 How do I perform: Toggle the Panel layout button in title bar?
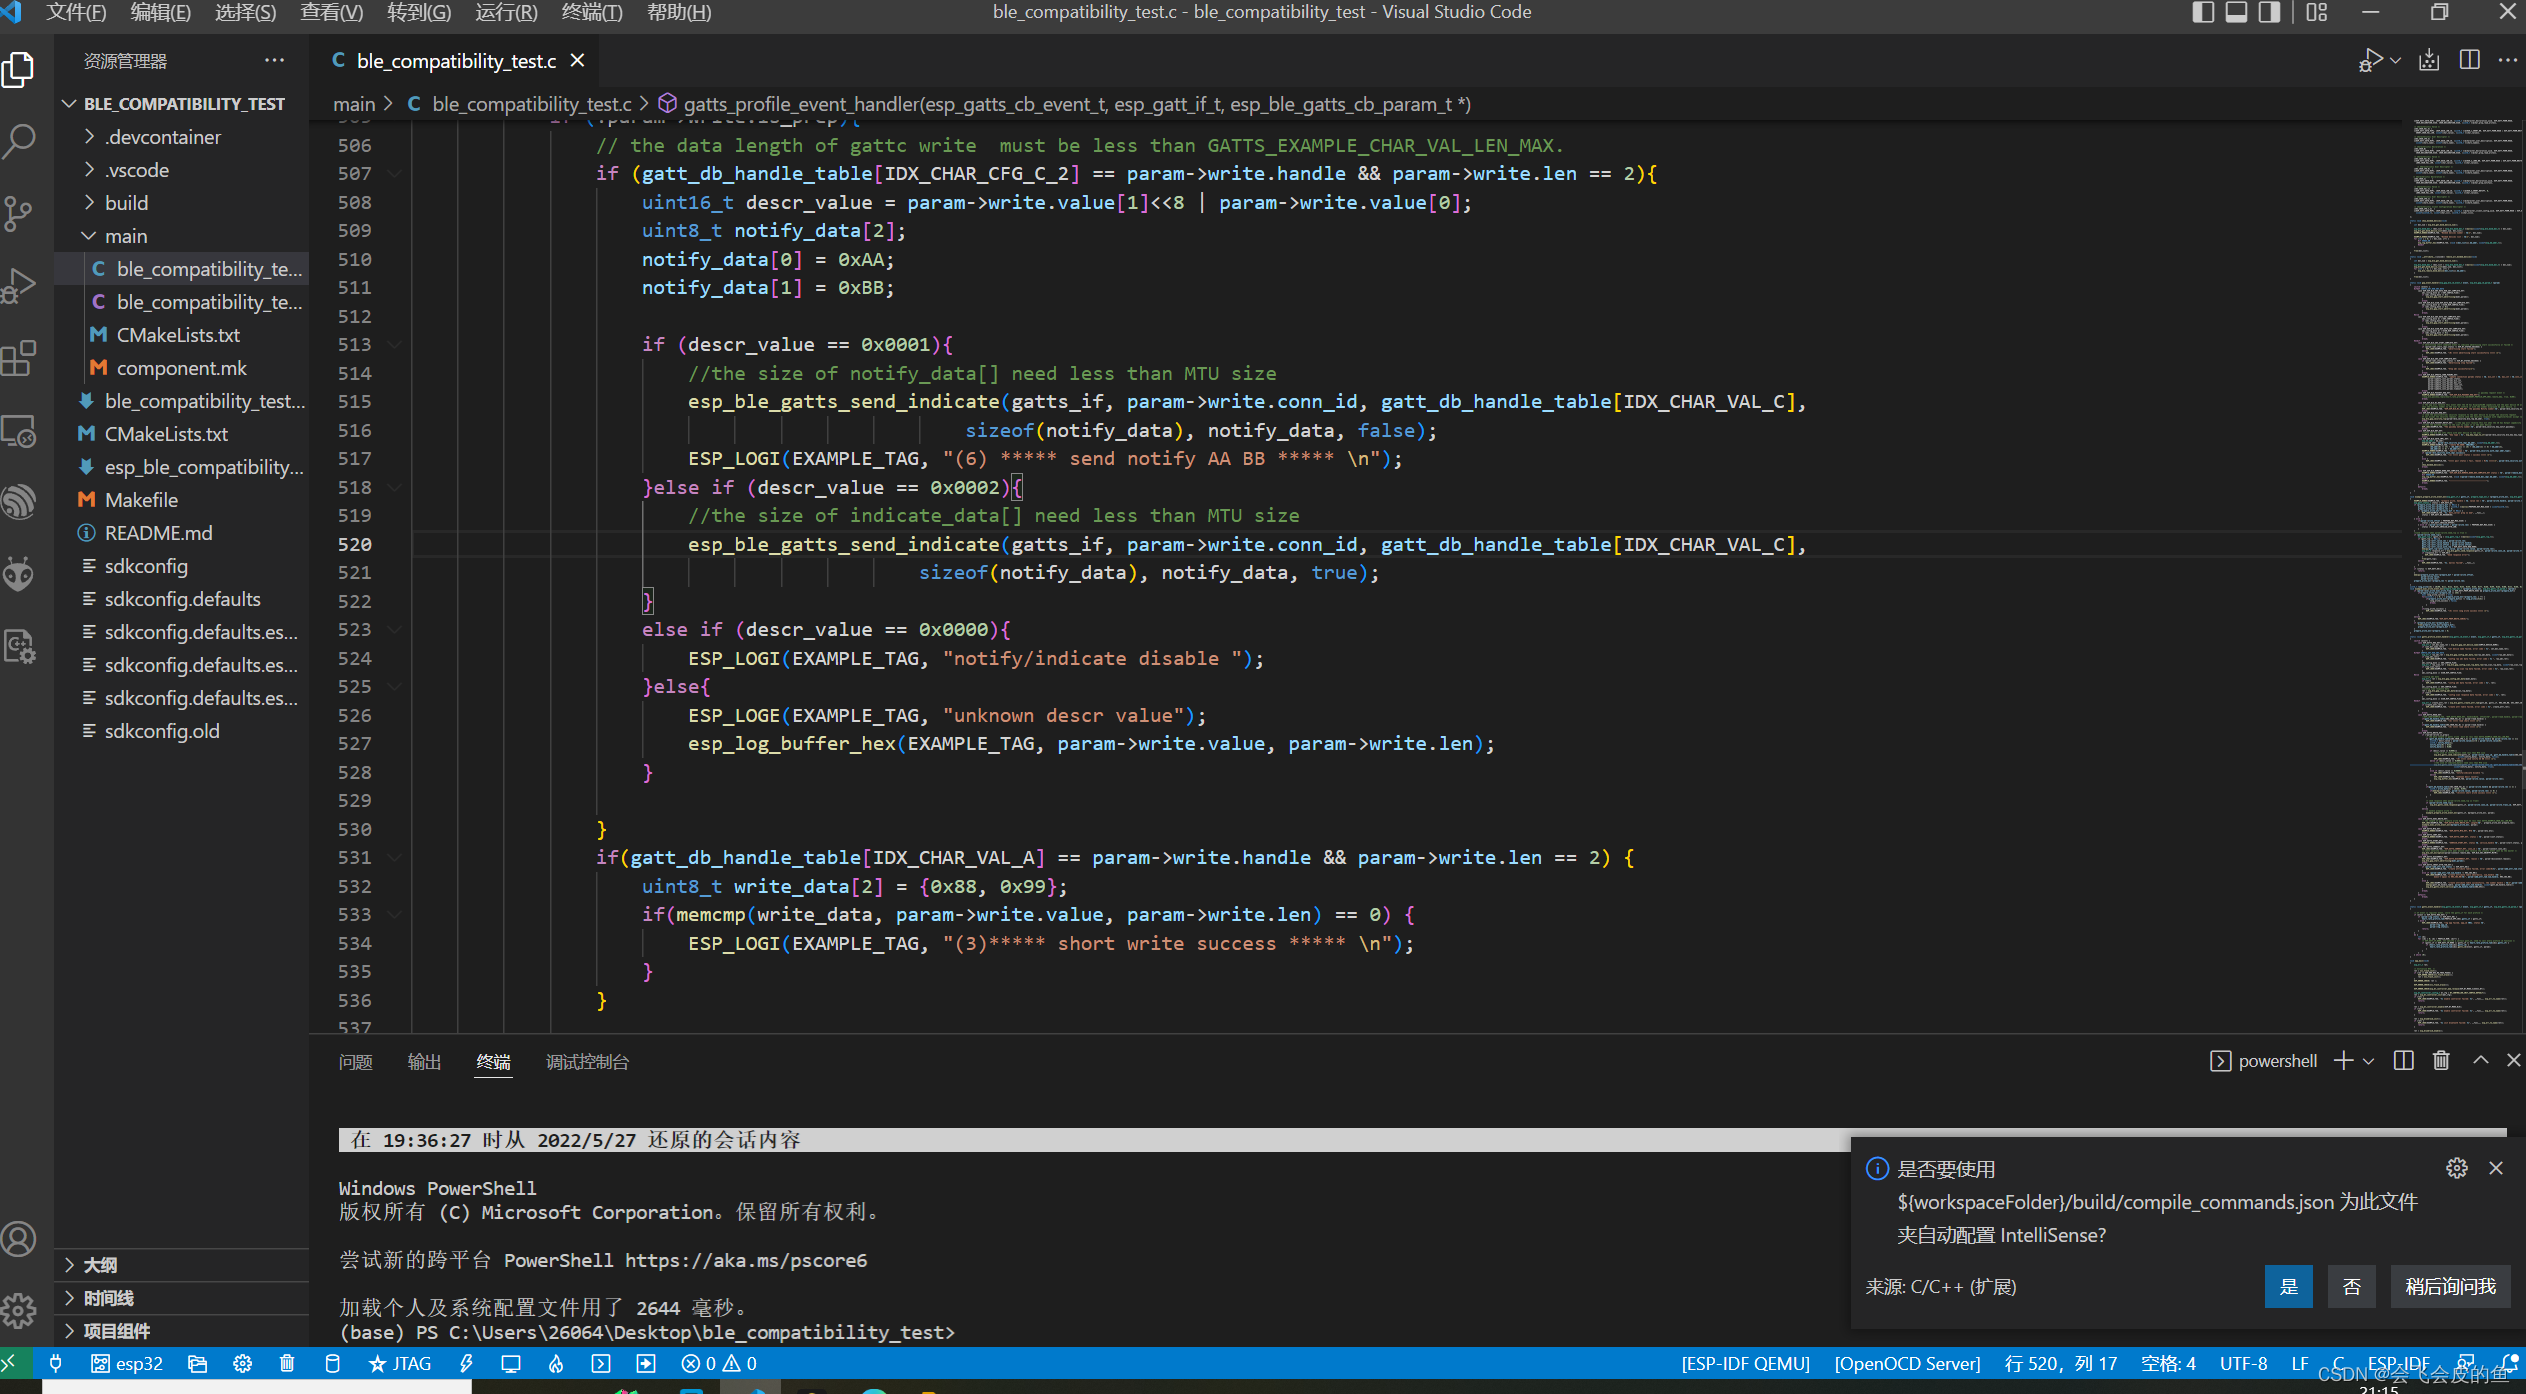pos(2237,12)
